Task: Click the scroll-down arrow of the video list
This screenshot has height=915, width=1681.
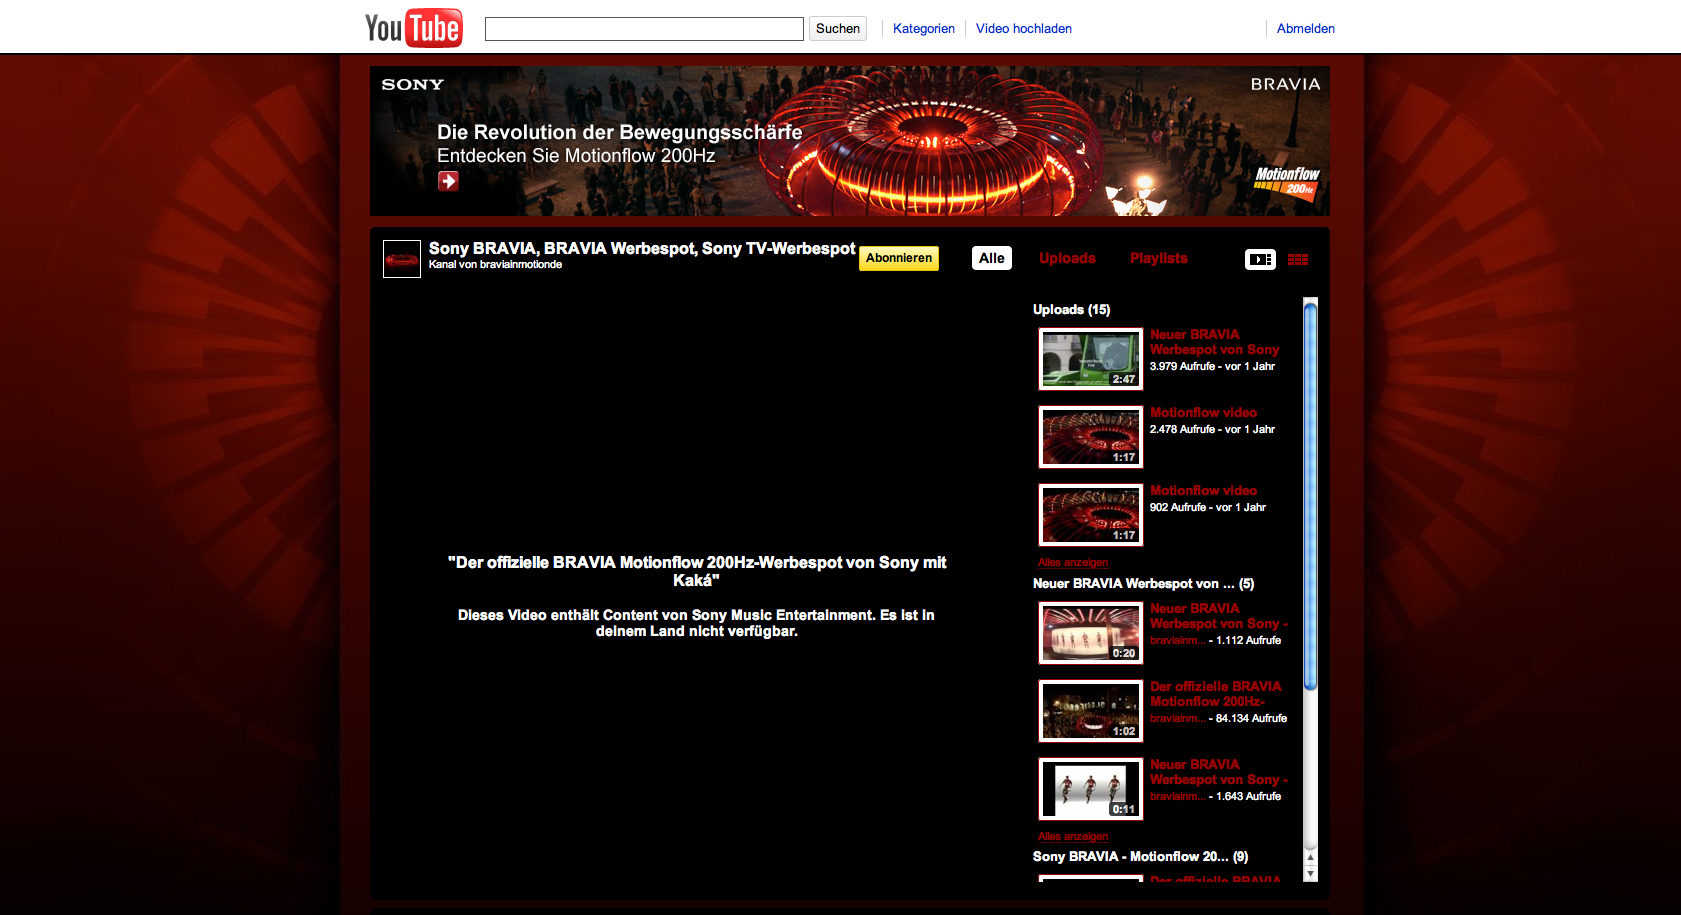Action: [1310, 874]
